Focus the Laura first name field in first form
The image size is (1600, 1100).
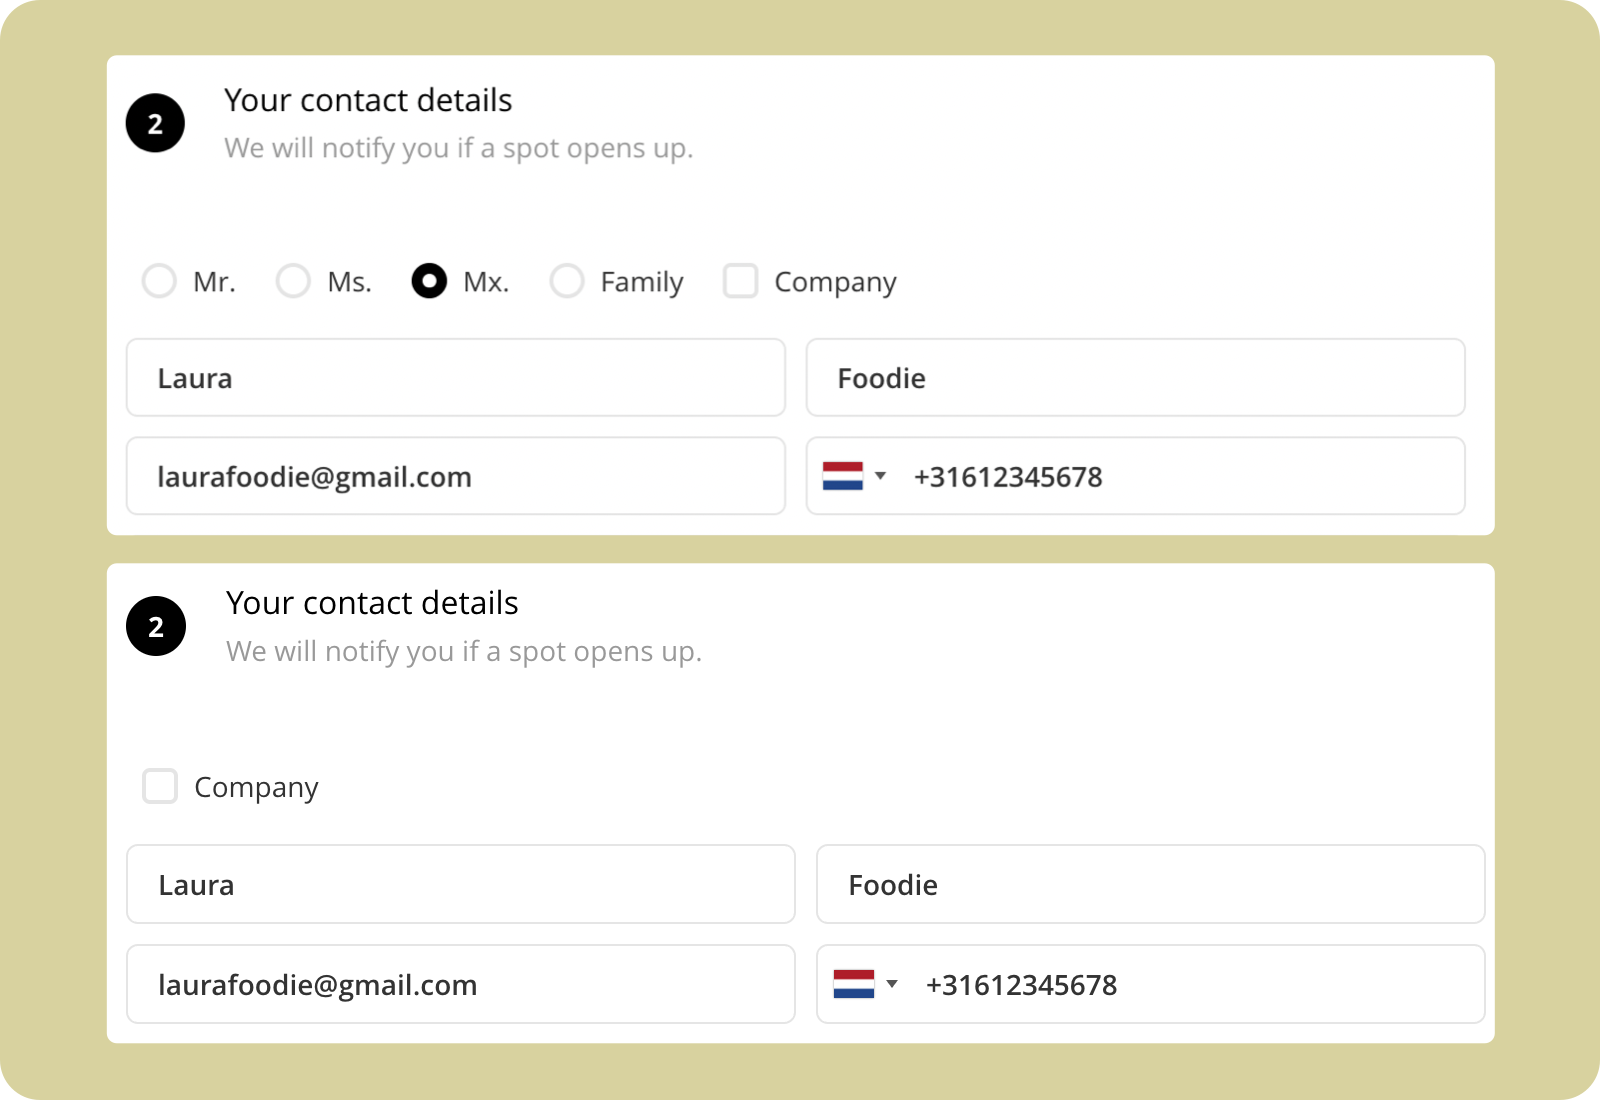click(456, 377)
